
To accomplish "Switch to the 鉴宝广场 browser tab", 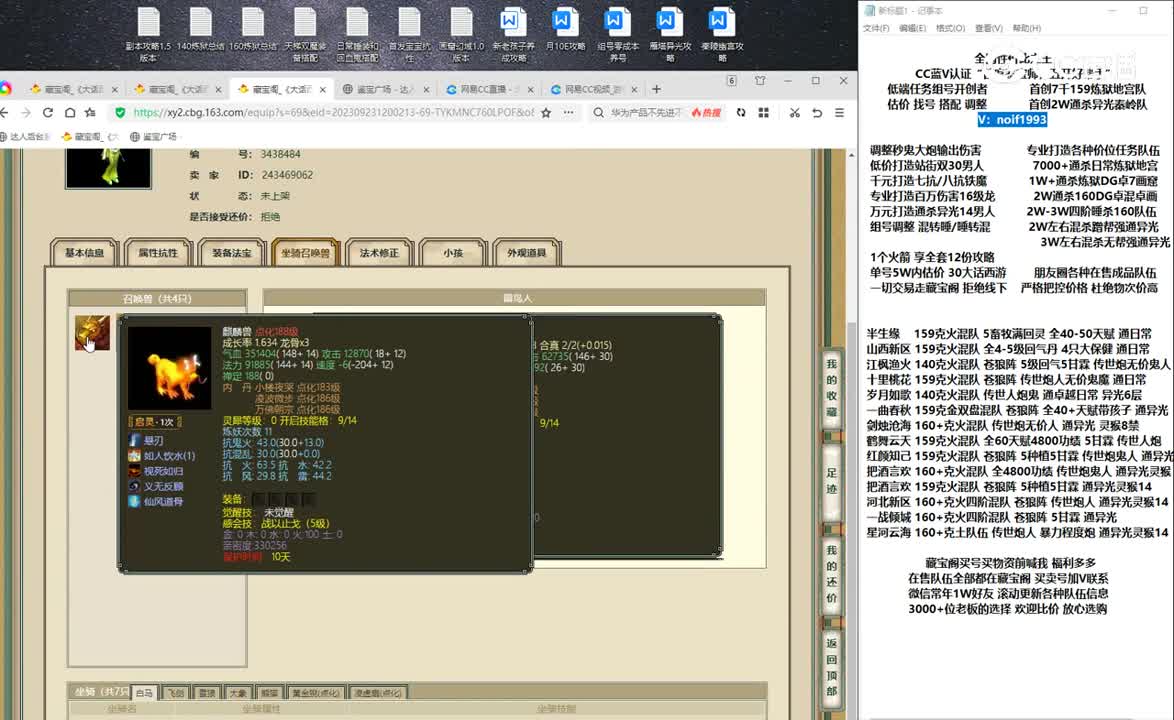I will point(386,89).
